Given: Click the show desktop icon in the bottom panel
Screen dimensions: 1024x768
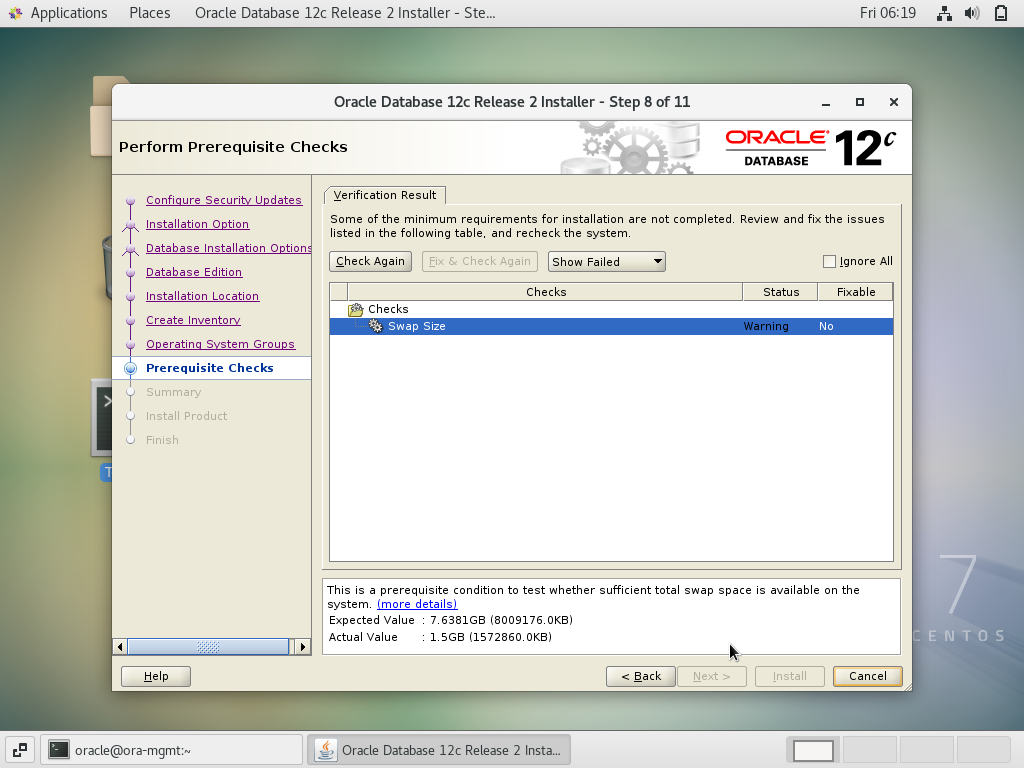Looking at the screenshot, I should click(20, 750).
